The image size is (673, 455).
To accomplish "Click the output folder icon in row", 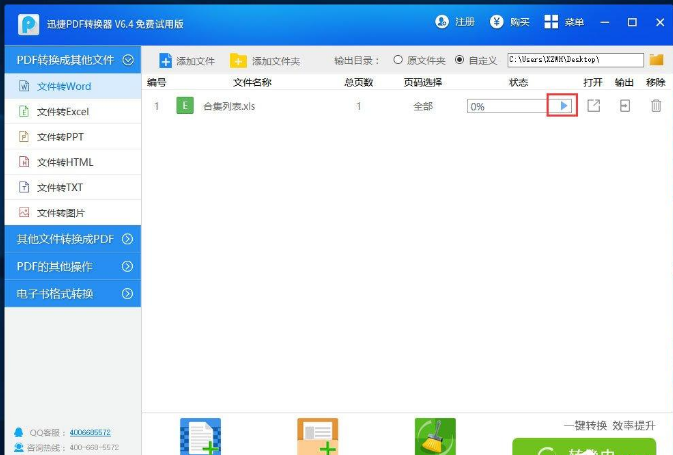I will coord(625,105).
